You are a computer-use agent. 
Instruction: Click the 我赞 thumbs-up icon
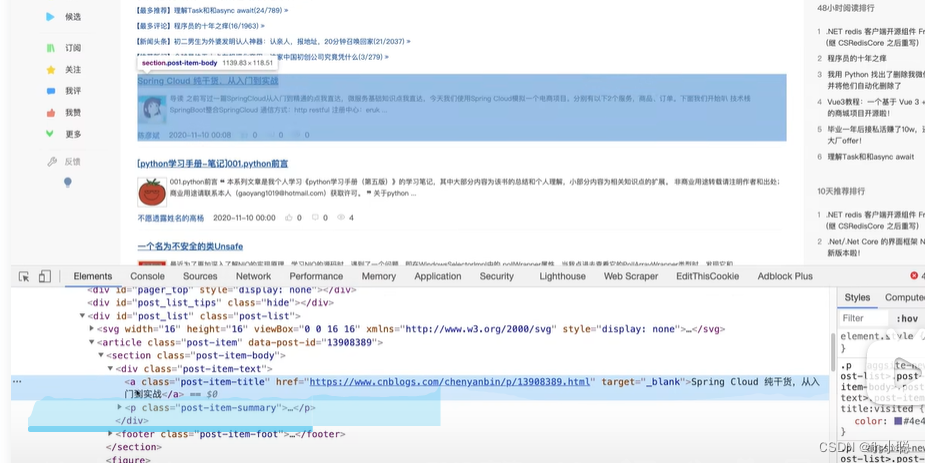51,112
